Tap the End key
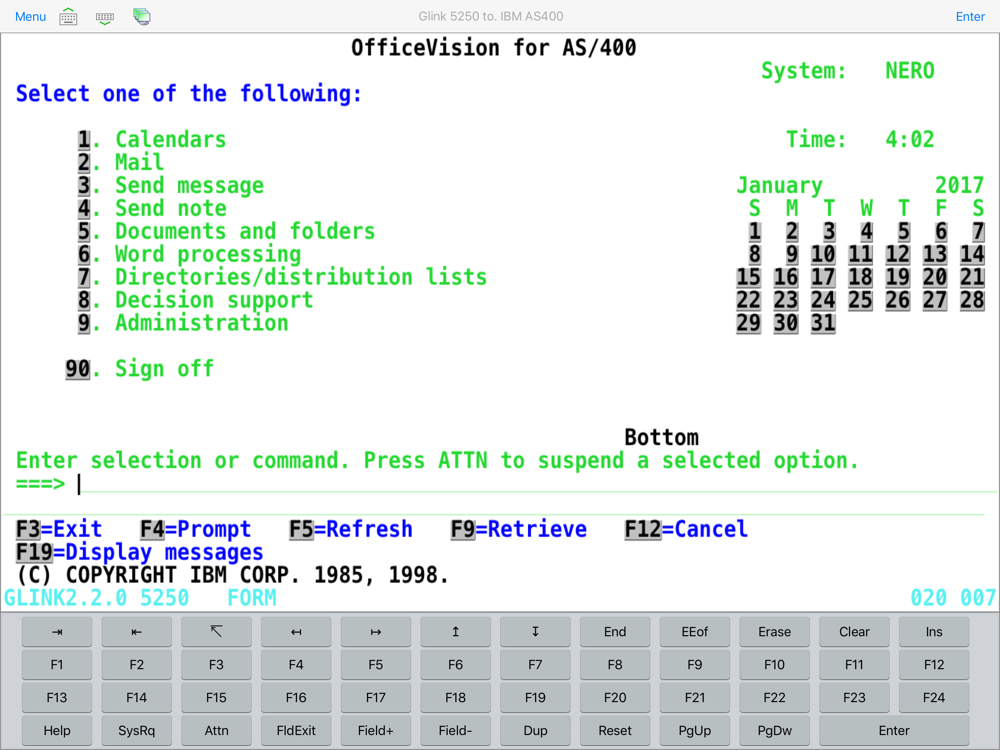Image resolution: width=1000 pixels, height=750 pixels. click(x=615, y=631)
